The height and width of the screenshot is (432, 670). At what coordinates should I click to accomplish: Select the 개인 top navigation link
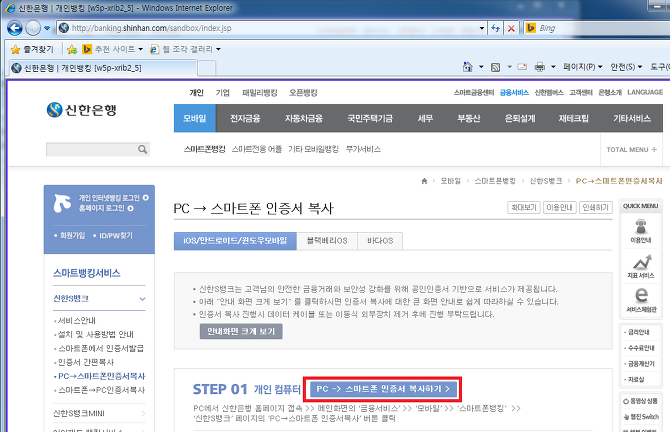point(197,93)
